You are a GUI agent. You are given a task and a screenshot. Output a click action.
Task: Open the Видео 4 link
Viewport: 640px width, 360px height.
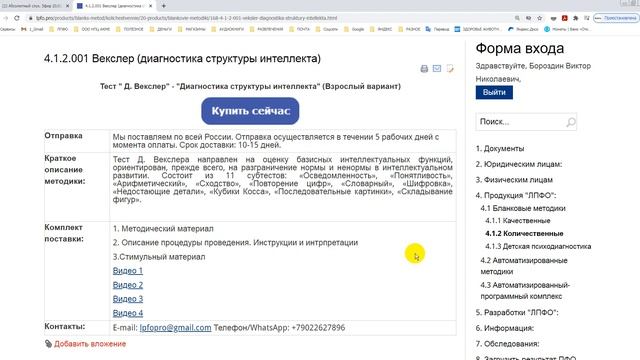point(128,313)
